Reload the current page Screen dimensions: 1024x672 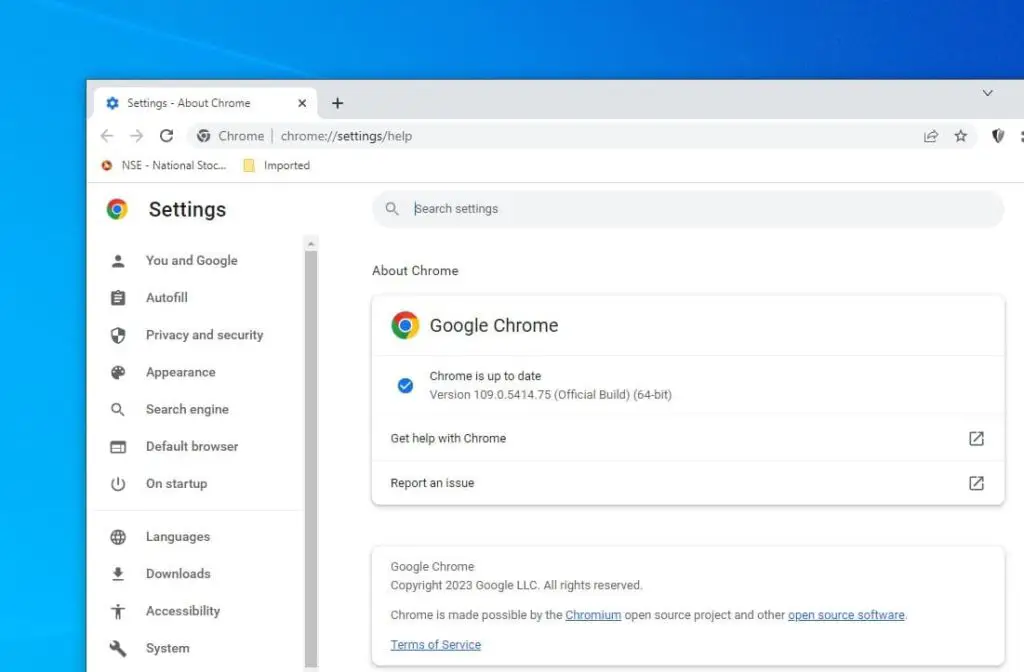pos(167,135)
